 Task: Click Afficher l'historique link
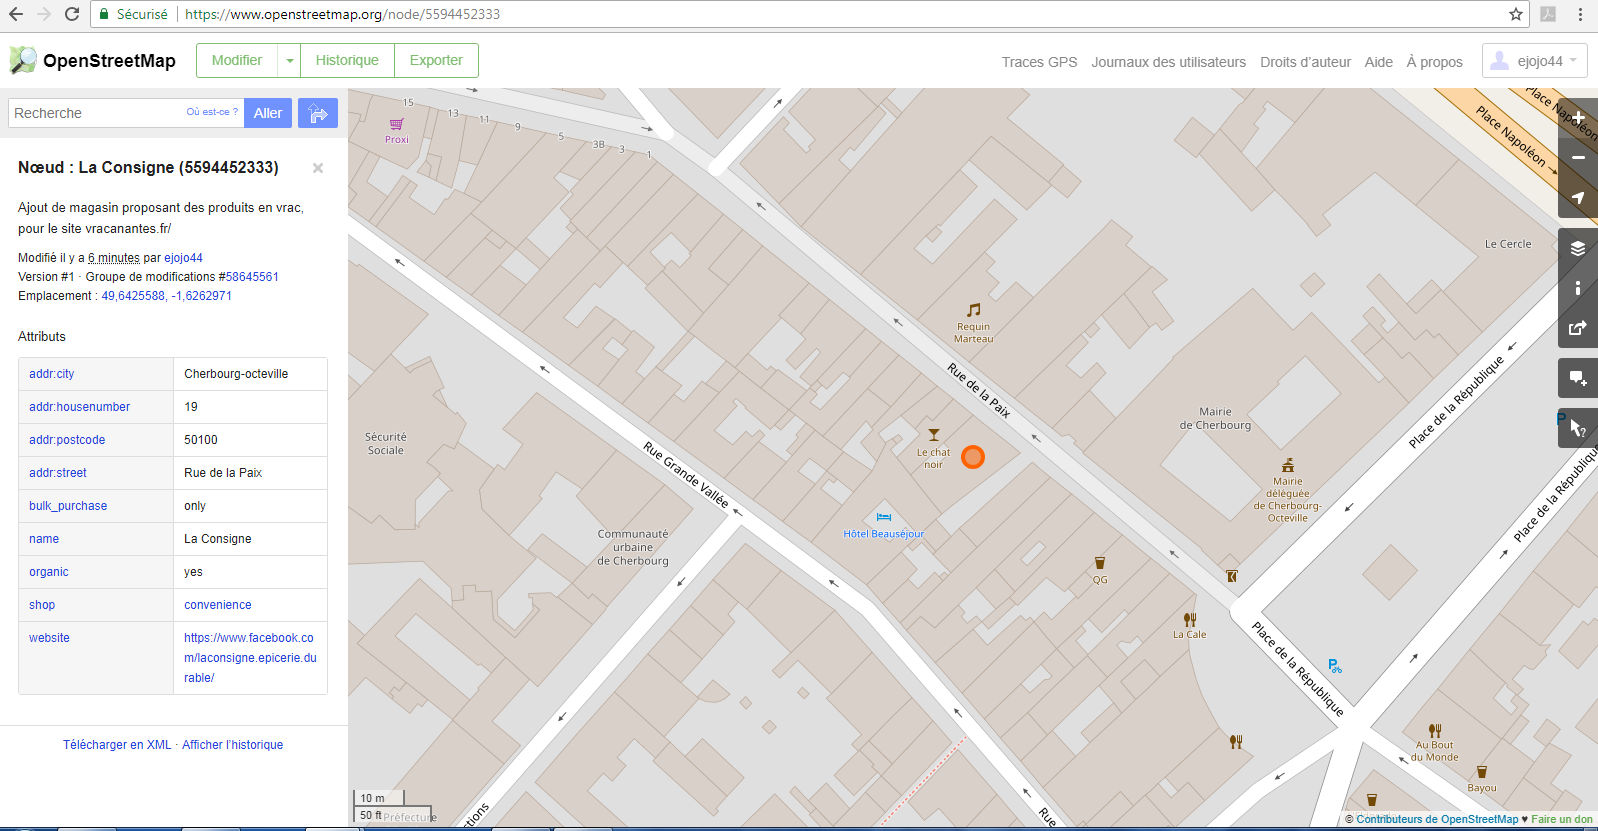click(232, 745)
